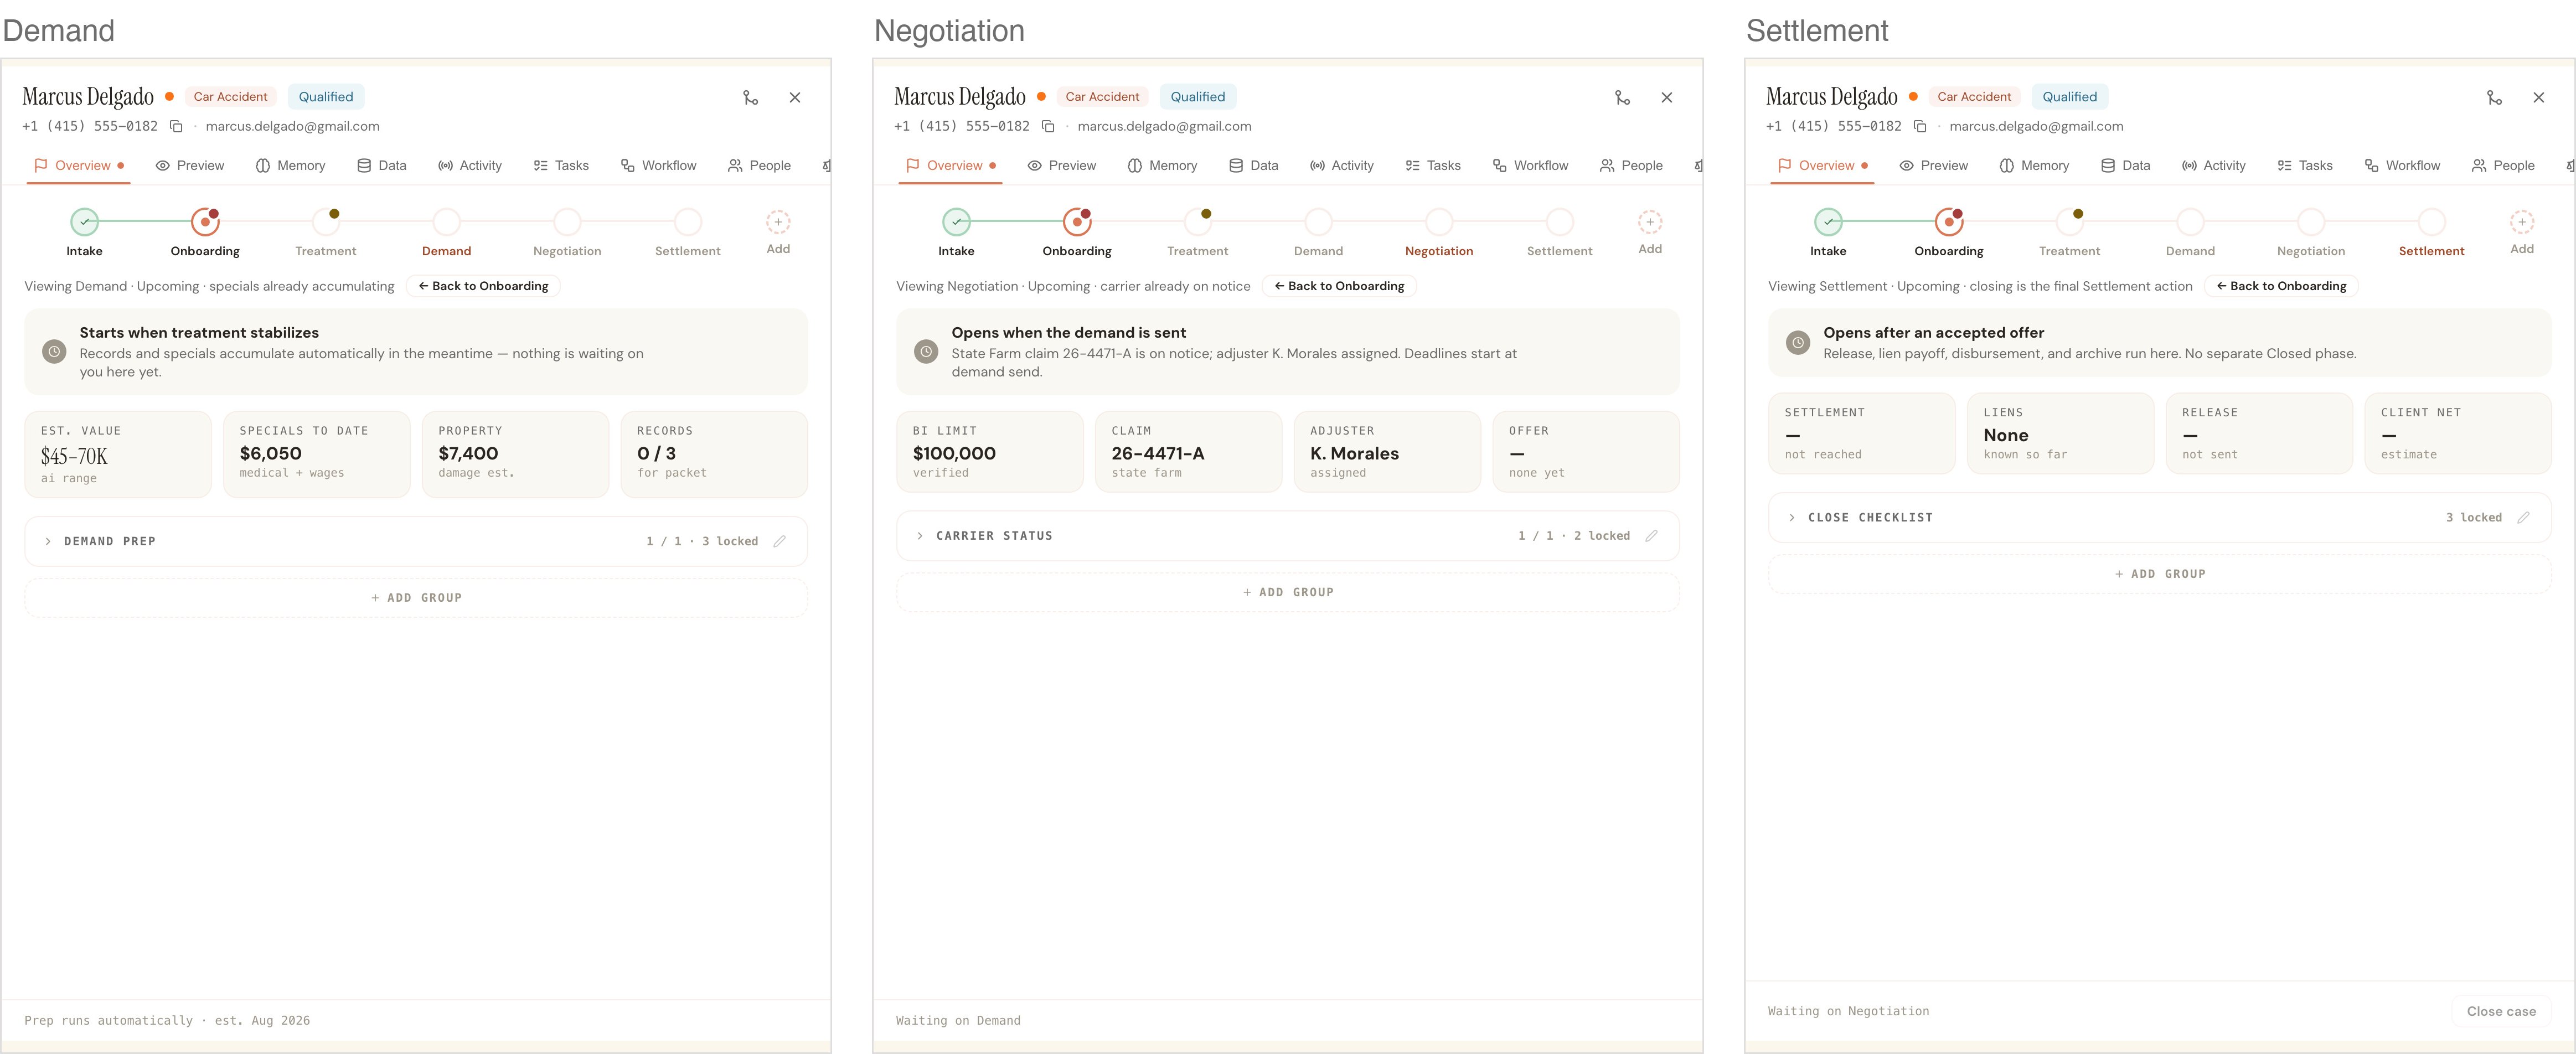Select Onboarding stage in Negotiation panel
This screenshot has width=2576, height=1054.
click(x=1077, y=222)
